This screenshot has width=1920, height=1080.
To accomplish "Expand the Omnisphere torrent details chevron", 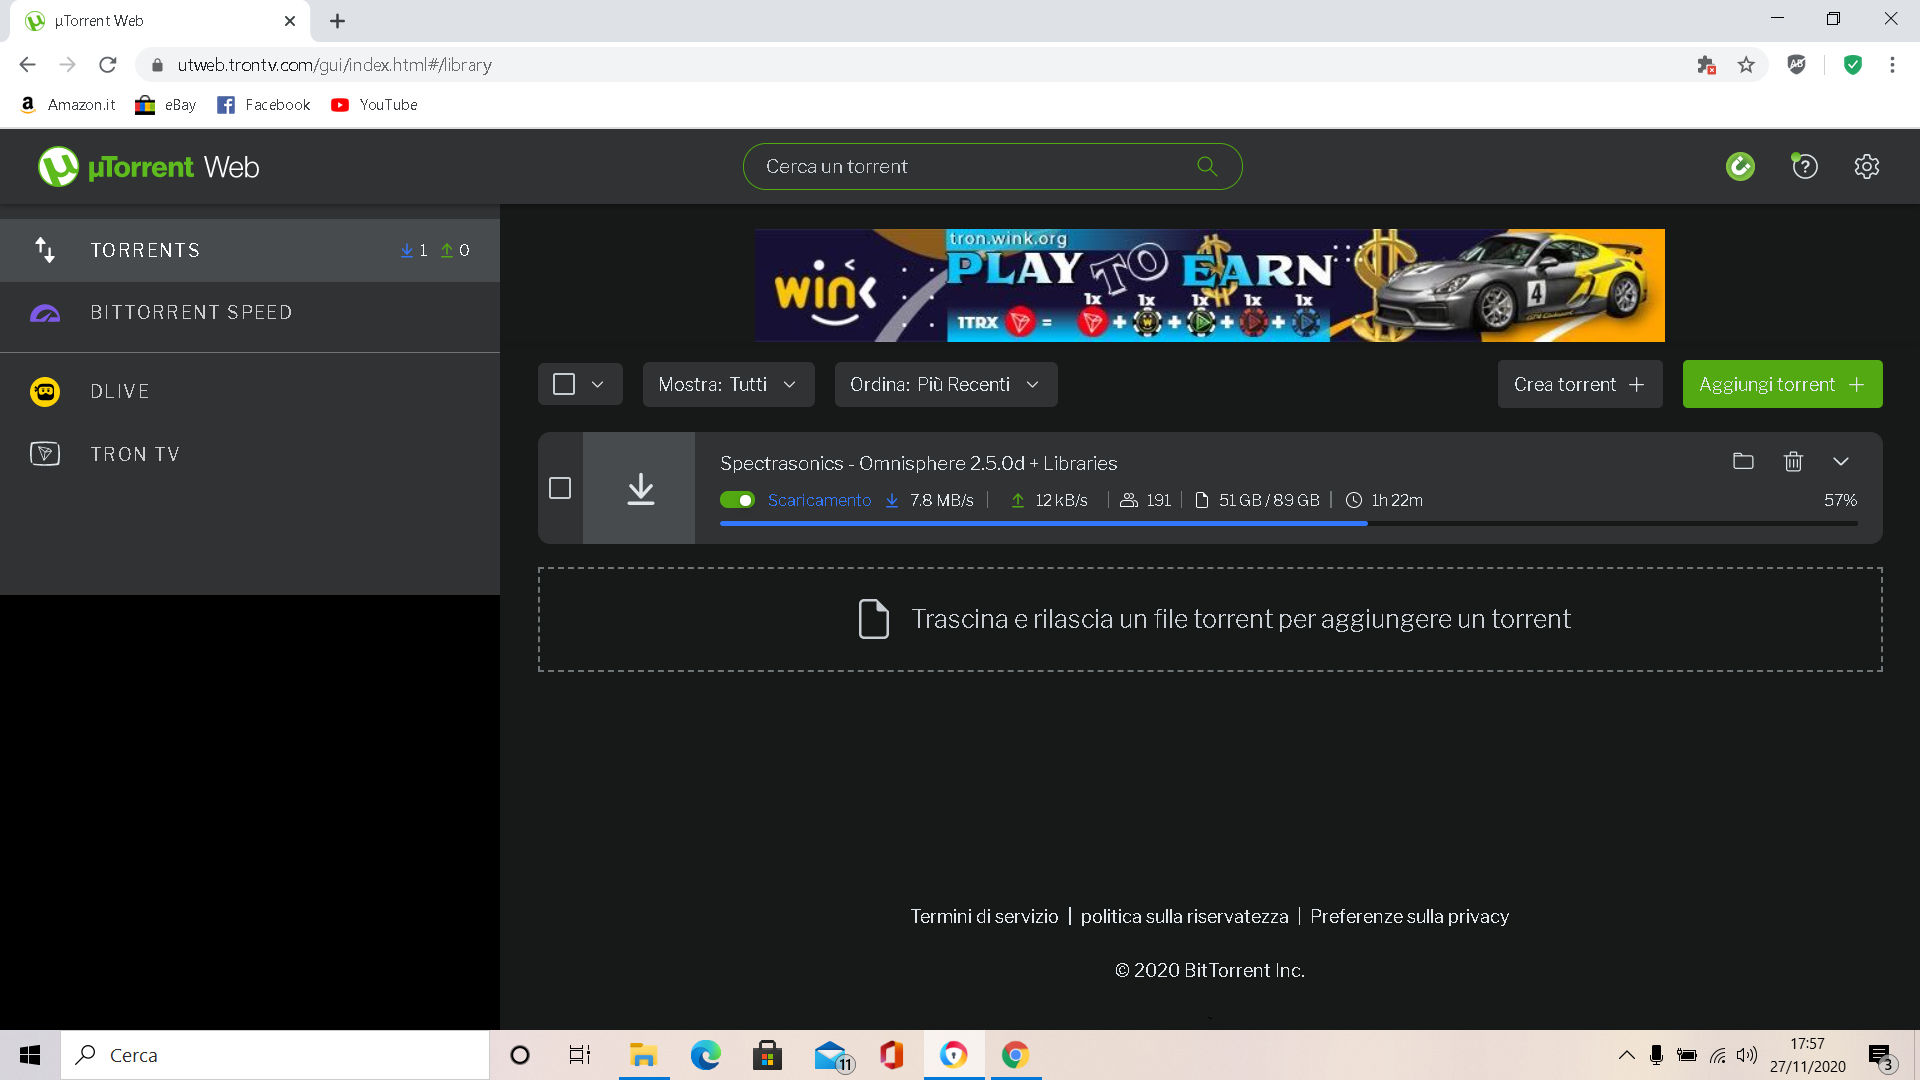I will click(1841, 461).
